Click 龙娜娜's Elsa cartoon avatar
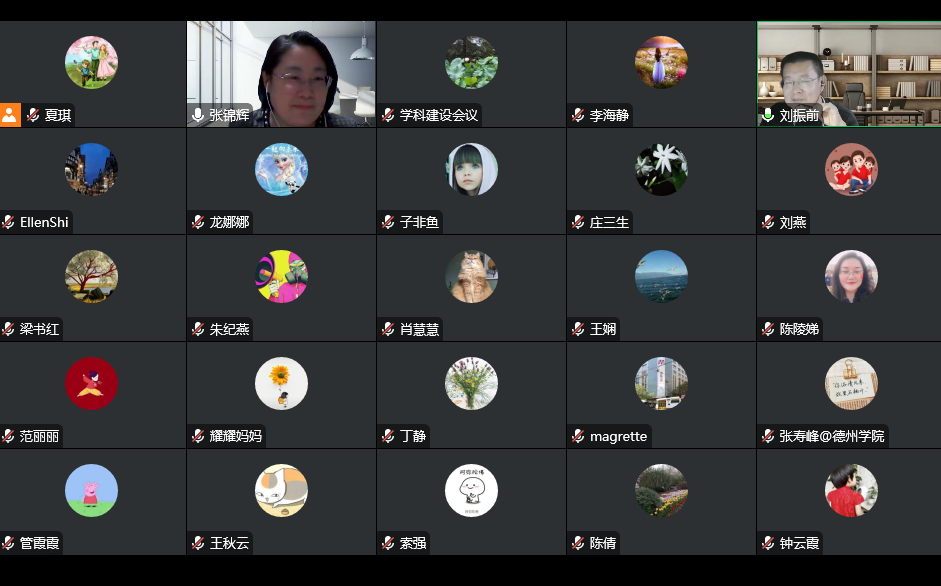Viewport: 941px width, 586px height. [281, 169]
